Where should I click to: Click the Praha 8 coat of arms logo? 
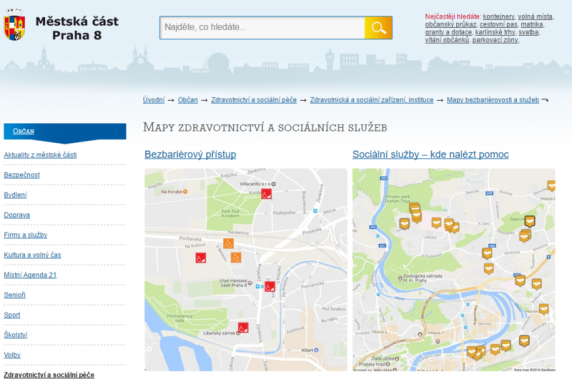click(x=15, y=25)
